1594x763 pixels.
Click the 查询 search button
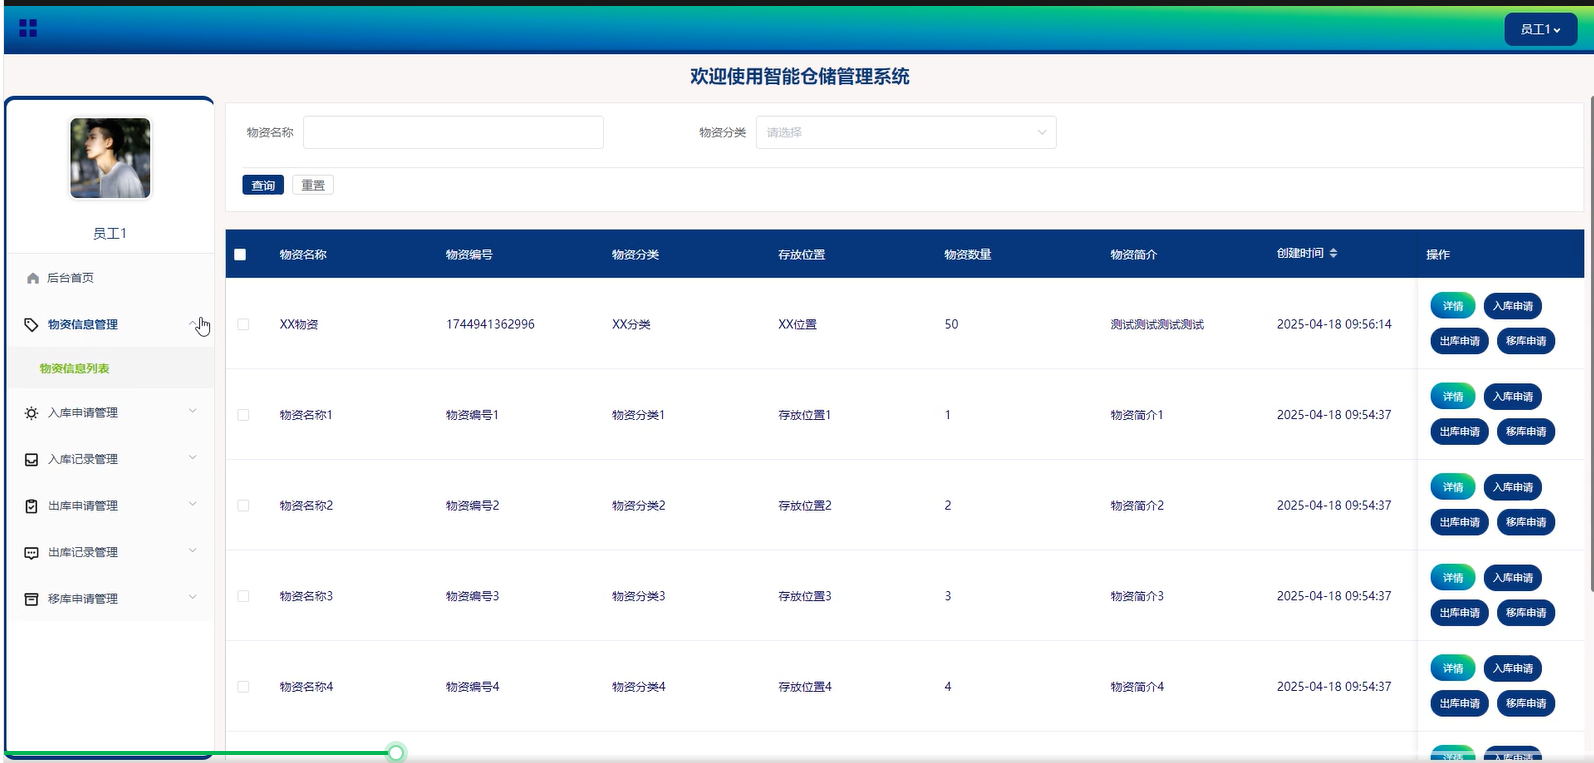pos(263,185)
